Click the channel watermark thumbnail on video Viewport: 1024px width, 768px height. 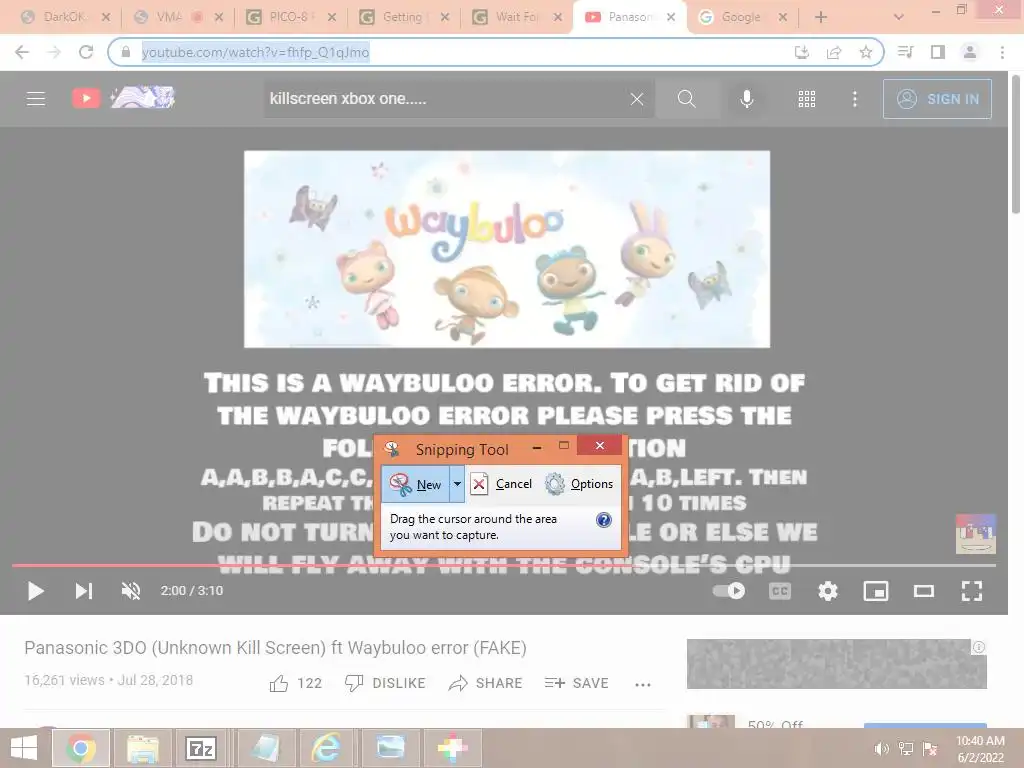pos(976,534)
